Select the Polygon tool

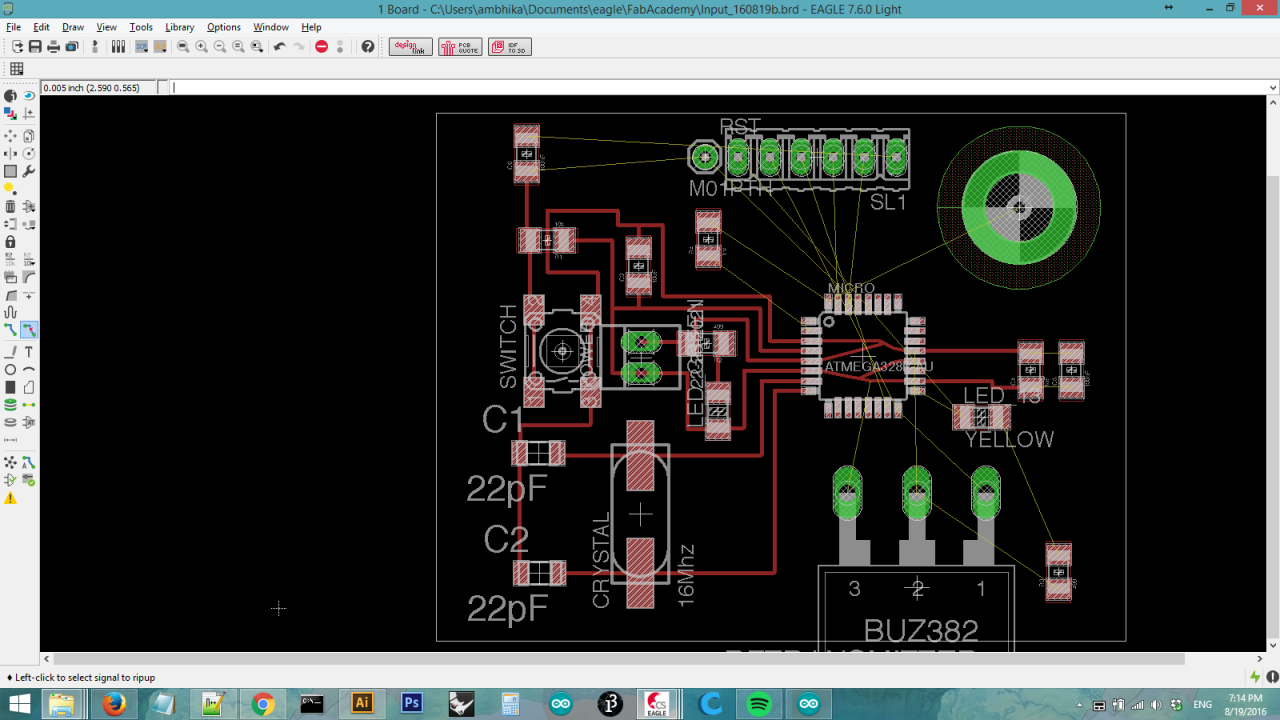coord(29,387)
